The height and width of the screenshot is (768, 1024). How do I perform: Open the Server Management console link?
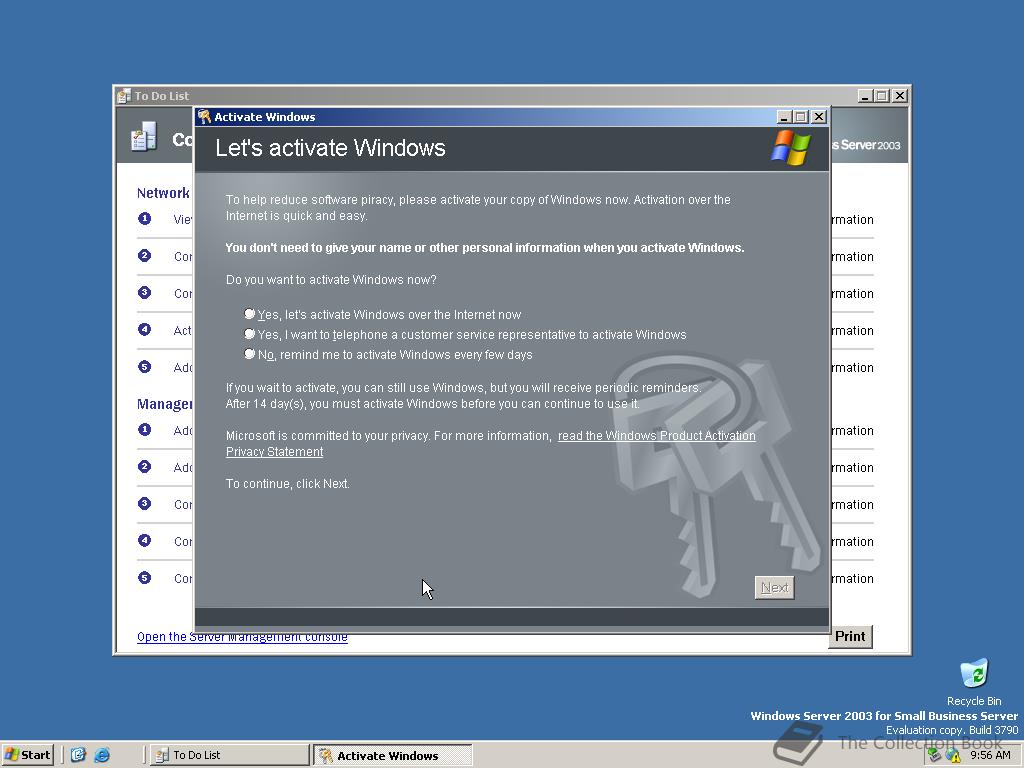[242, 637]
